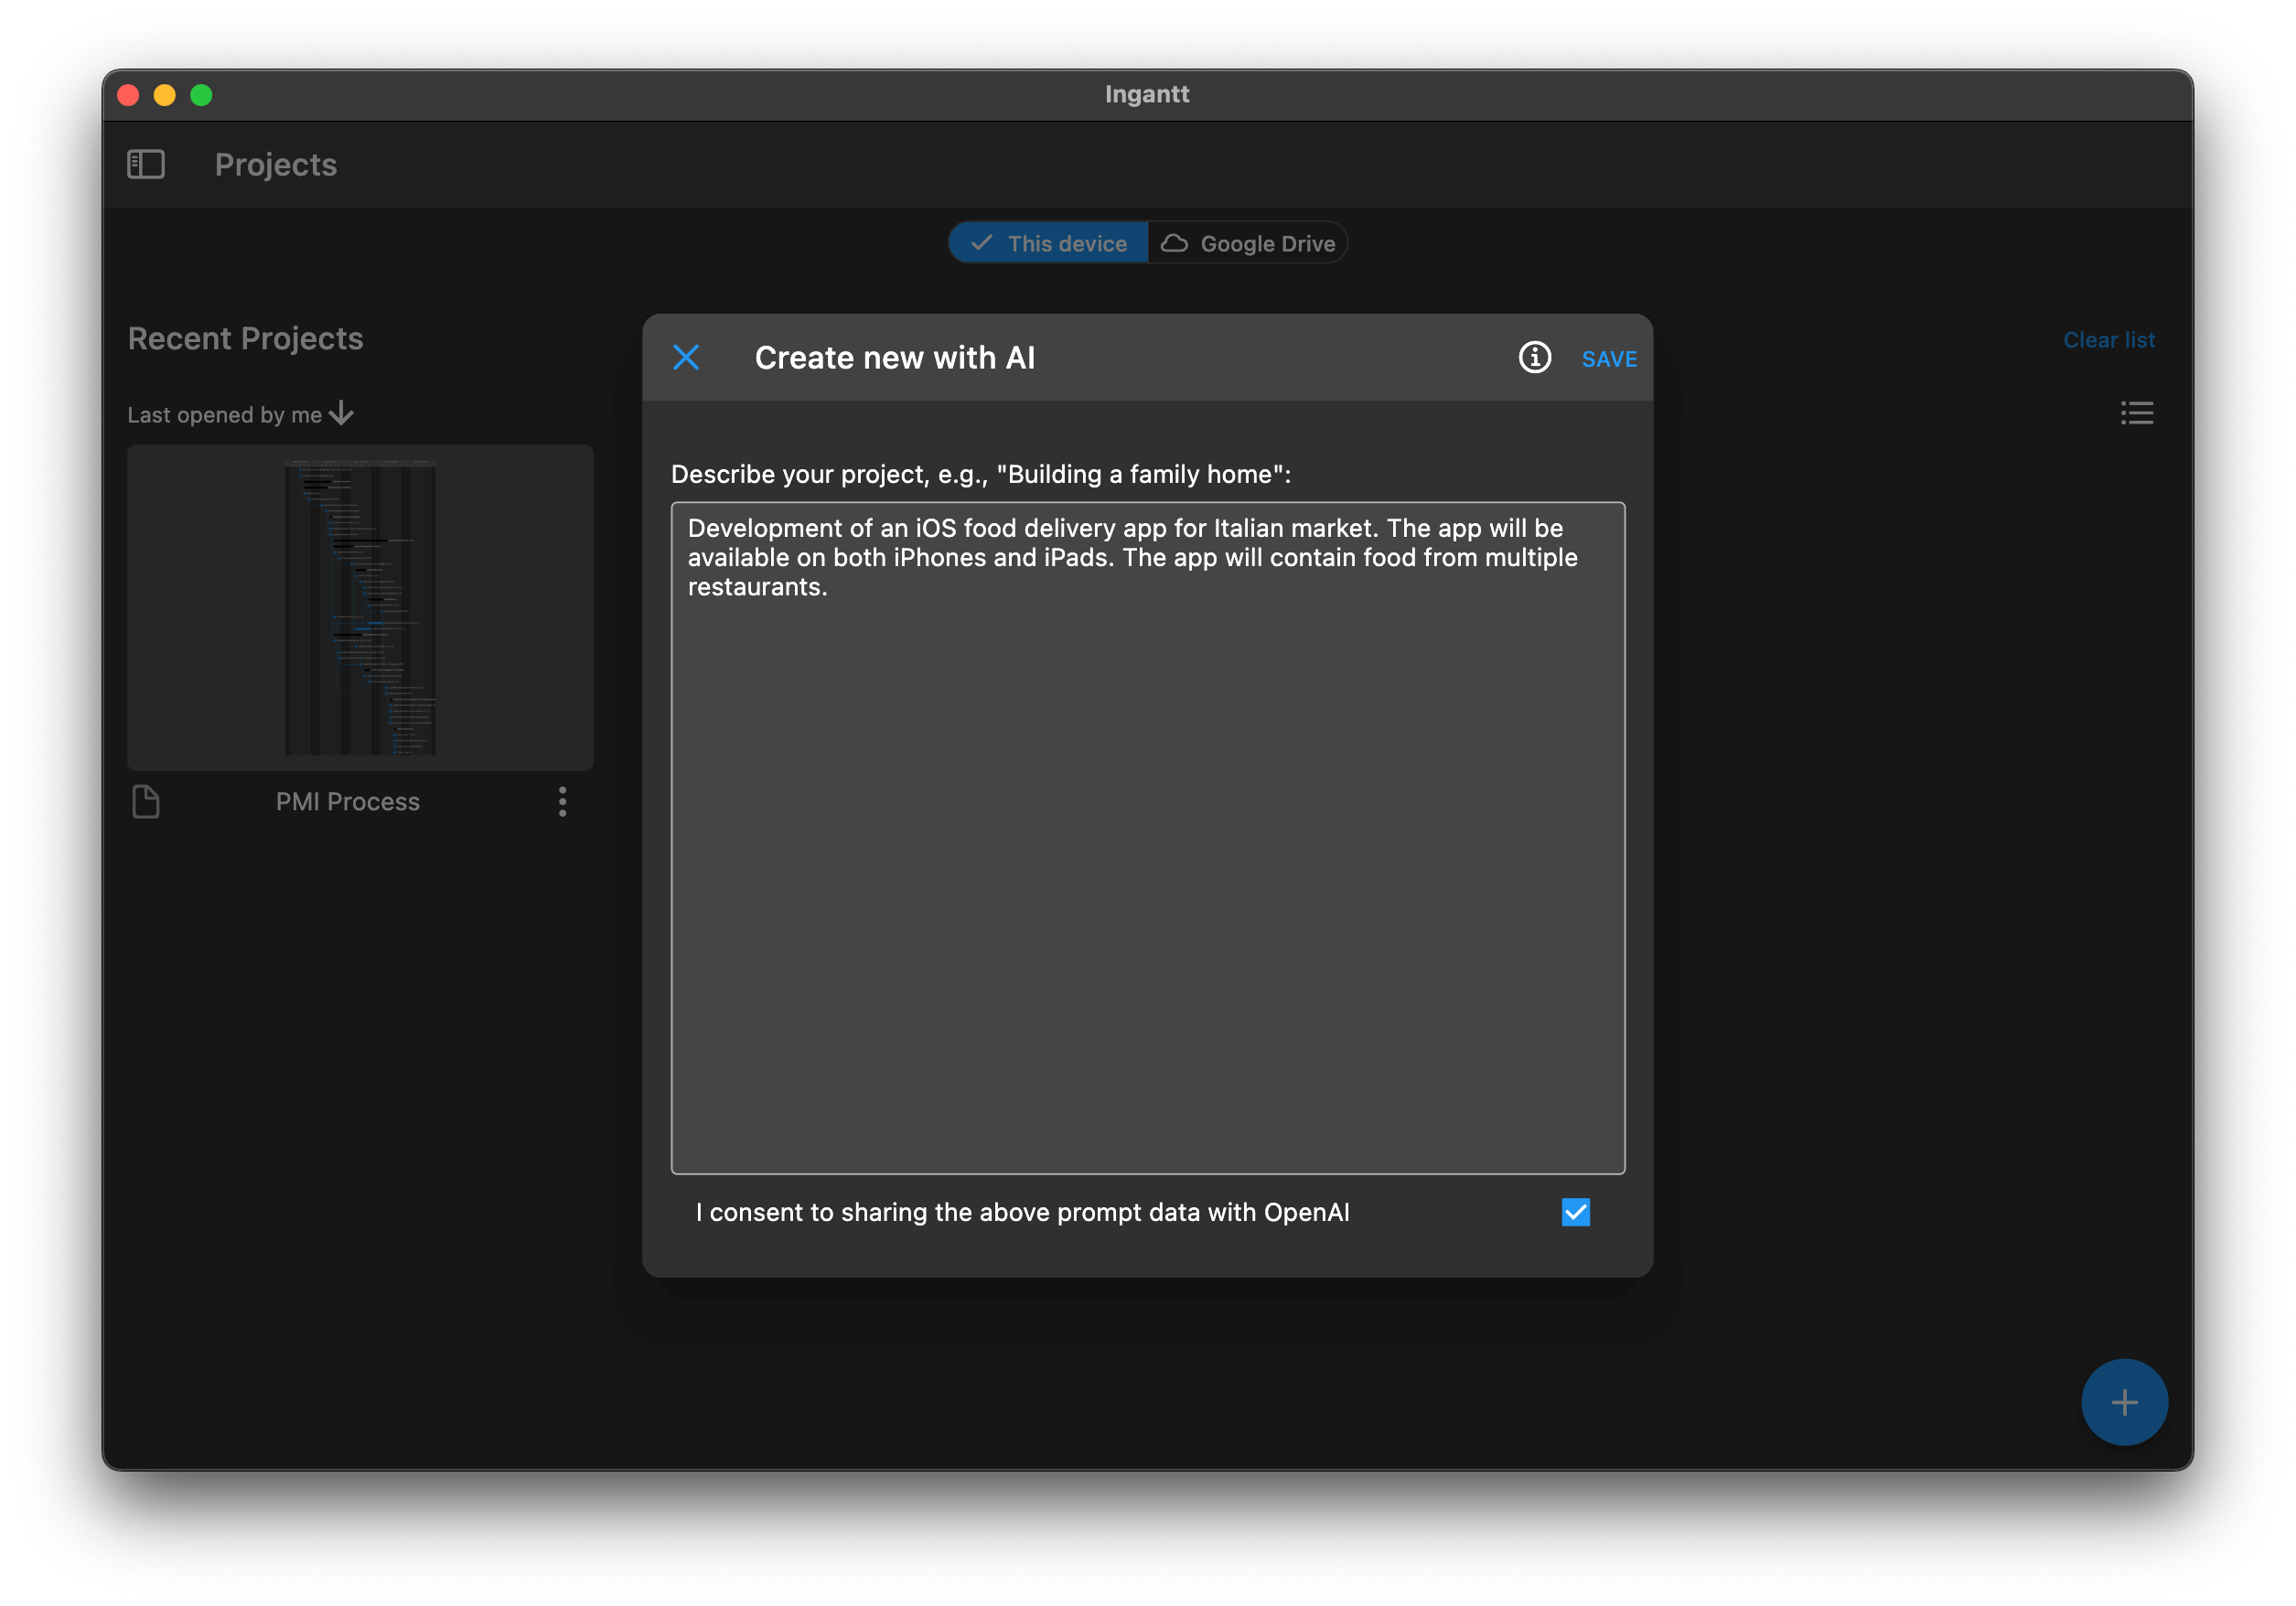This screenshot has width=2296, height=1606.
Task: Toggle the sidebar panel icon
Action: [146, 164]
